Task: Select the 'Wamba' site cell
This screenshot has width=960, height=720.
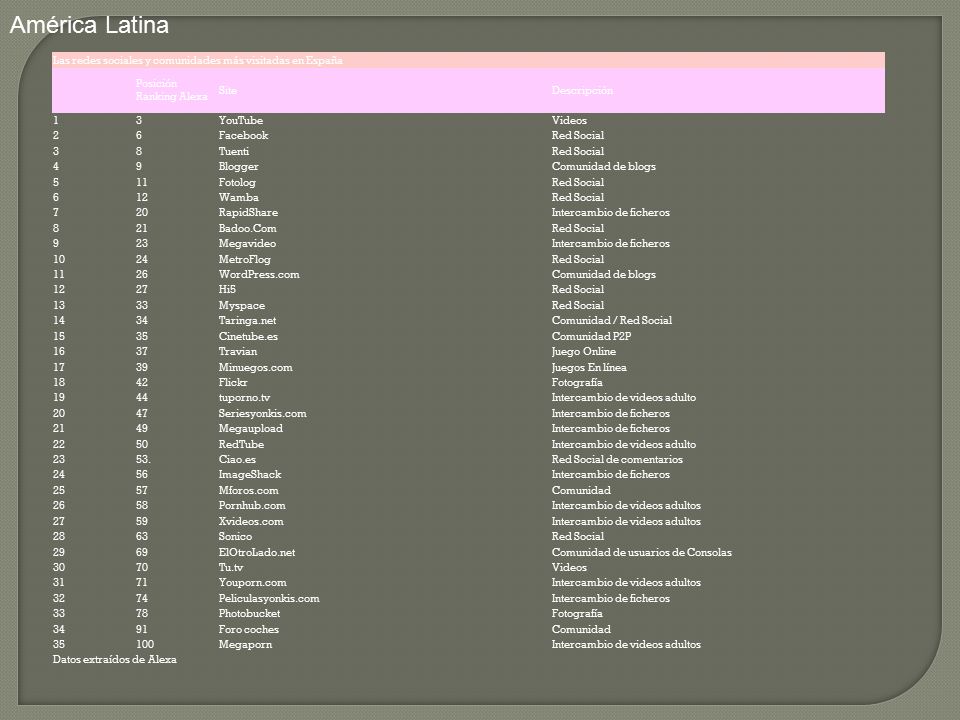Action: [238, 197]
